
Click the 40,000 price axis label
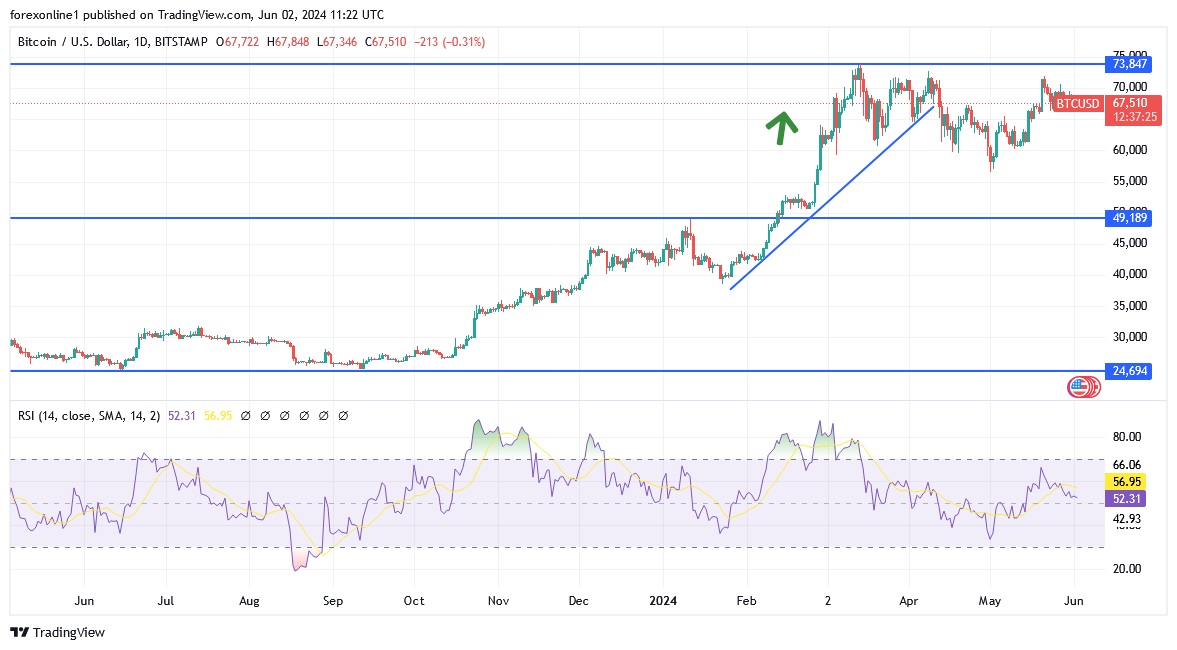tap(1130, 274)
